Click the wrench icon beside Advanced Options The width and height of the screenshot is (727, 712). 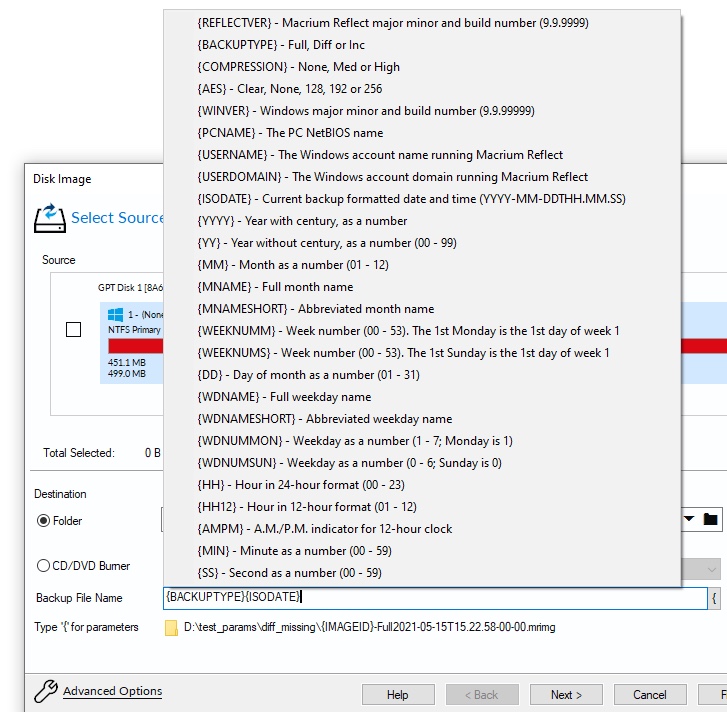[45, 692]
